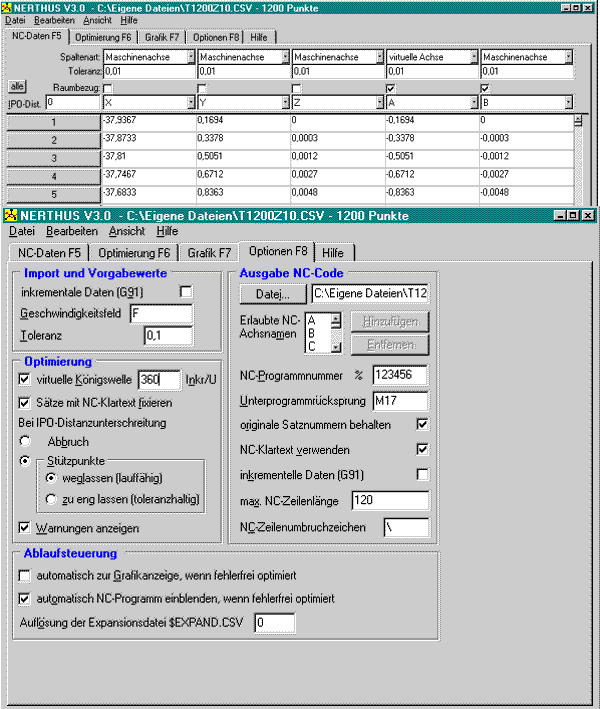The height and width of the screenshot is (709, 600).
Task: Switch to NC-Daten F5 tab in front window
Action: [x=49, y=253]
